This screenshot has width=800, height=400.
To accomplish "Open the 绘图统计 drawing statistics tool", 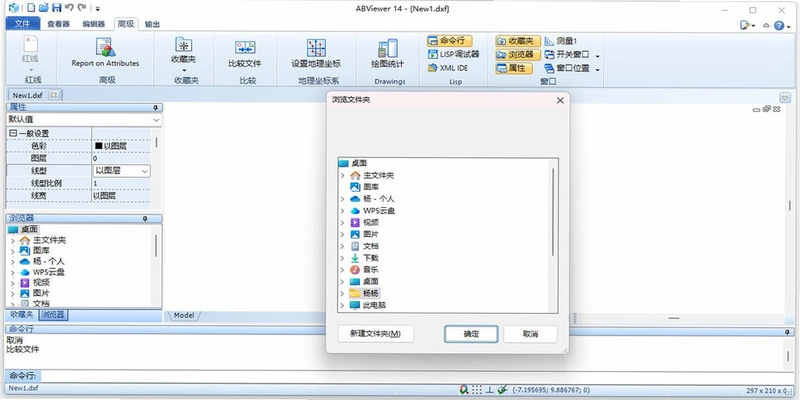I will pyautogui.click(x=387, y=53).
